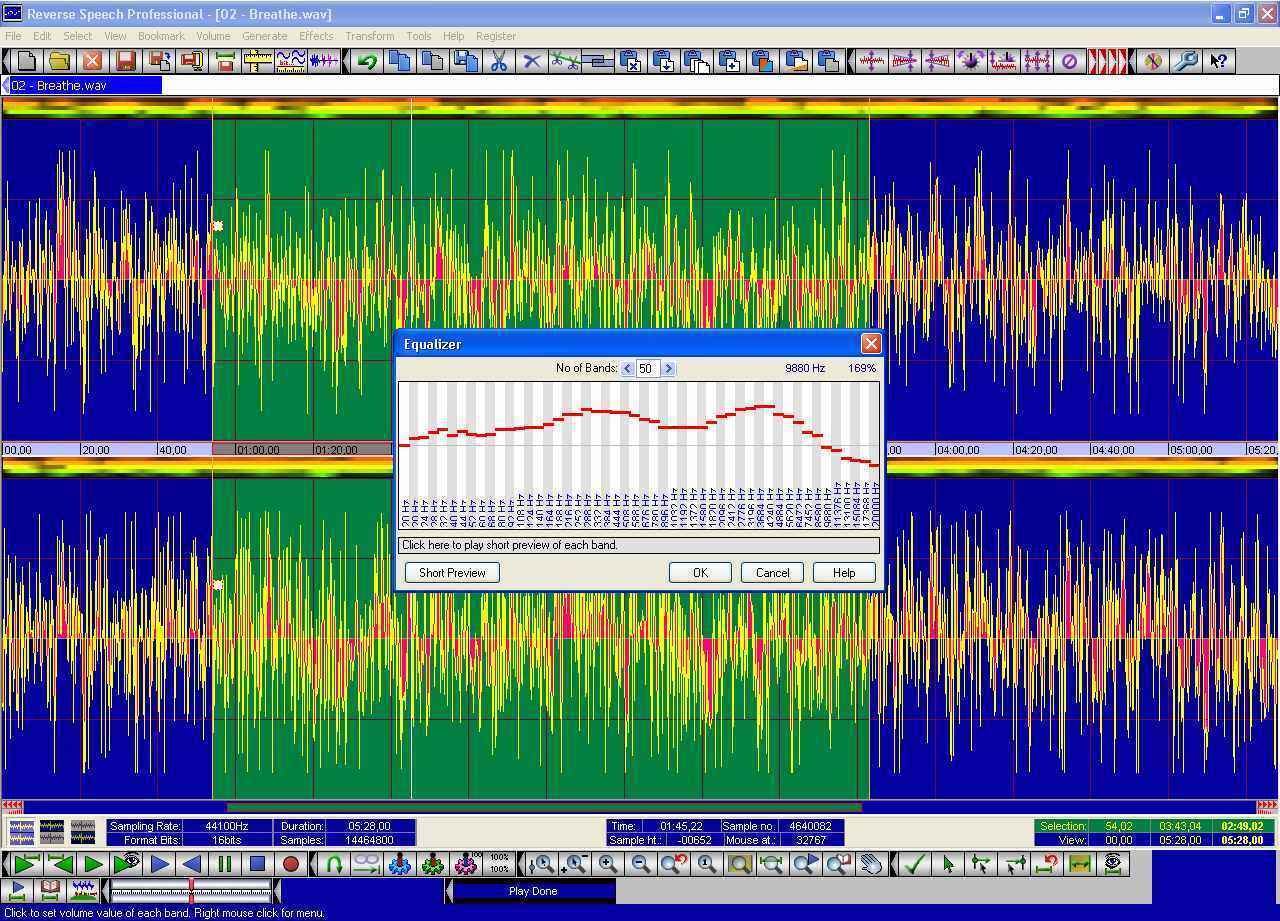
Task: Click the blue waveform view icon
Action: [291, 61]
